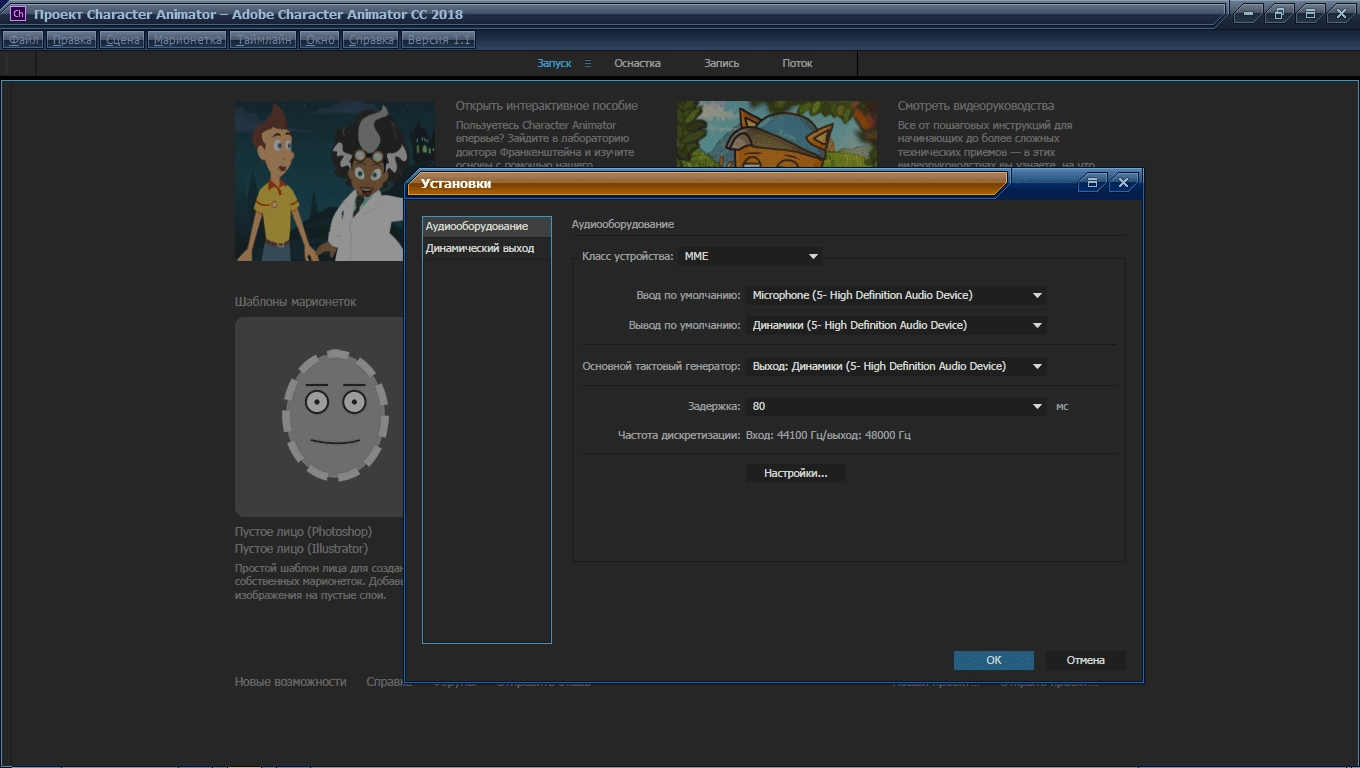Click the Настройки... button
This screenshot has height=768, width=1360.
(796, 473)
